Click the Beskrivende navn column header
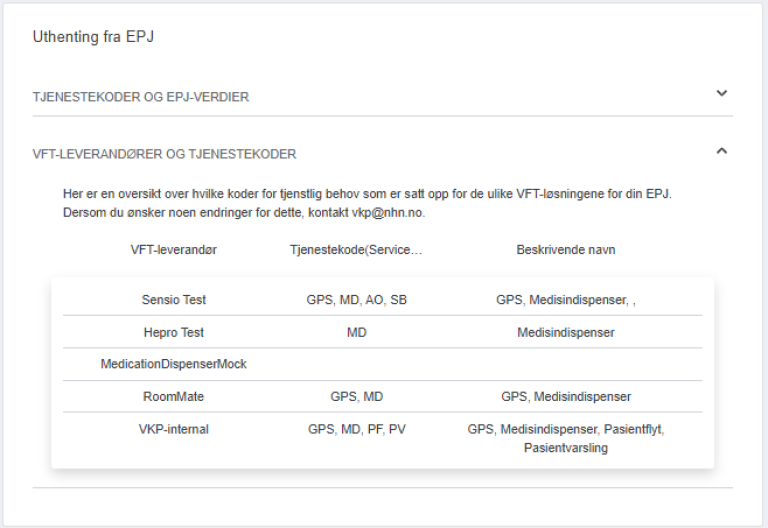This screenshot has height=528, width=768. (x=565, y=250)
